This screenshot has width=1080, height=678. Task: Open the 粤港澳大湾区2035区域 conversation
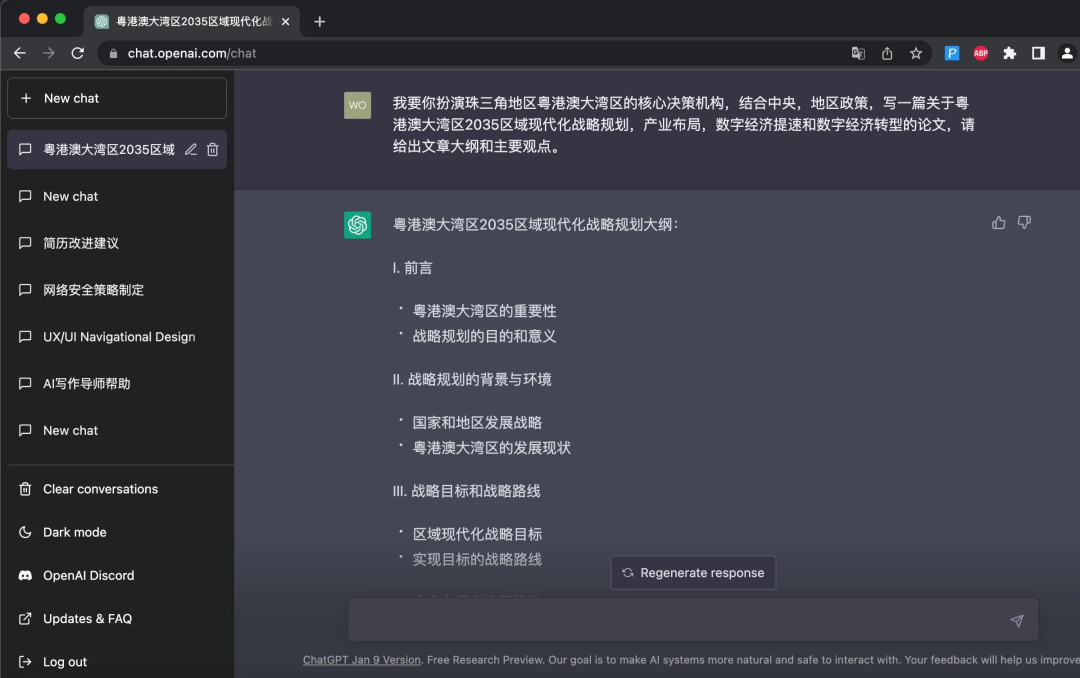(x=109, y=150)
